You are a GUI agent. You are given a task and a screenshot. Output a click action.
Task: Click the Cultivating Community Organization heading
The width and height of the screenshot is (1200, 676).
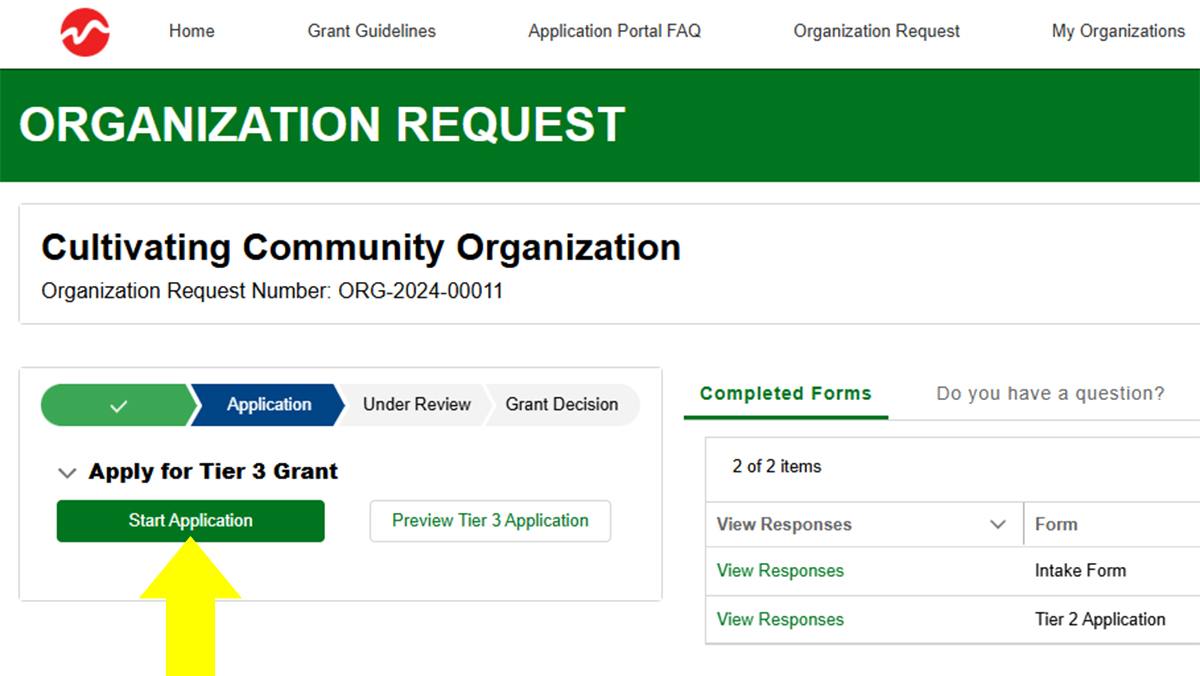click(361, 247)
